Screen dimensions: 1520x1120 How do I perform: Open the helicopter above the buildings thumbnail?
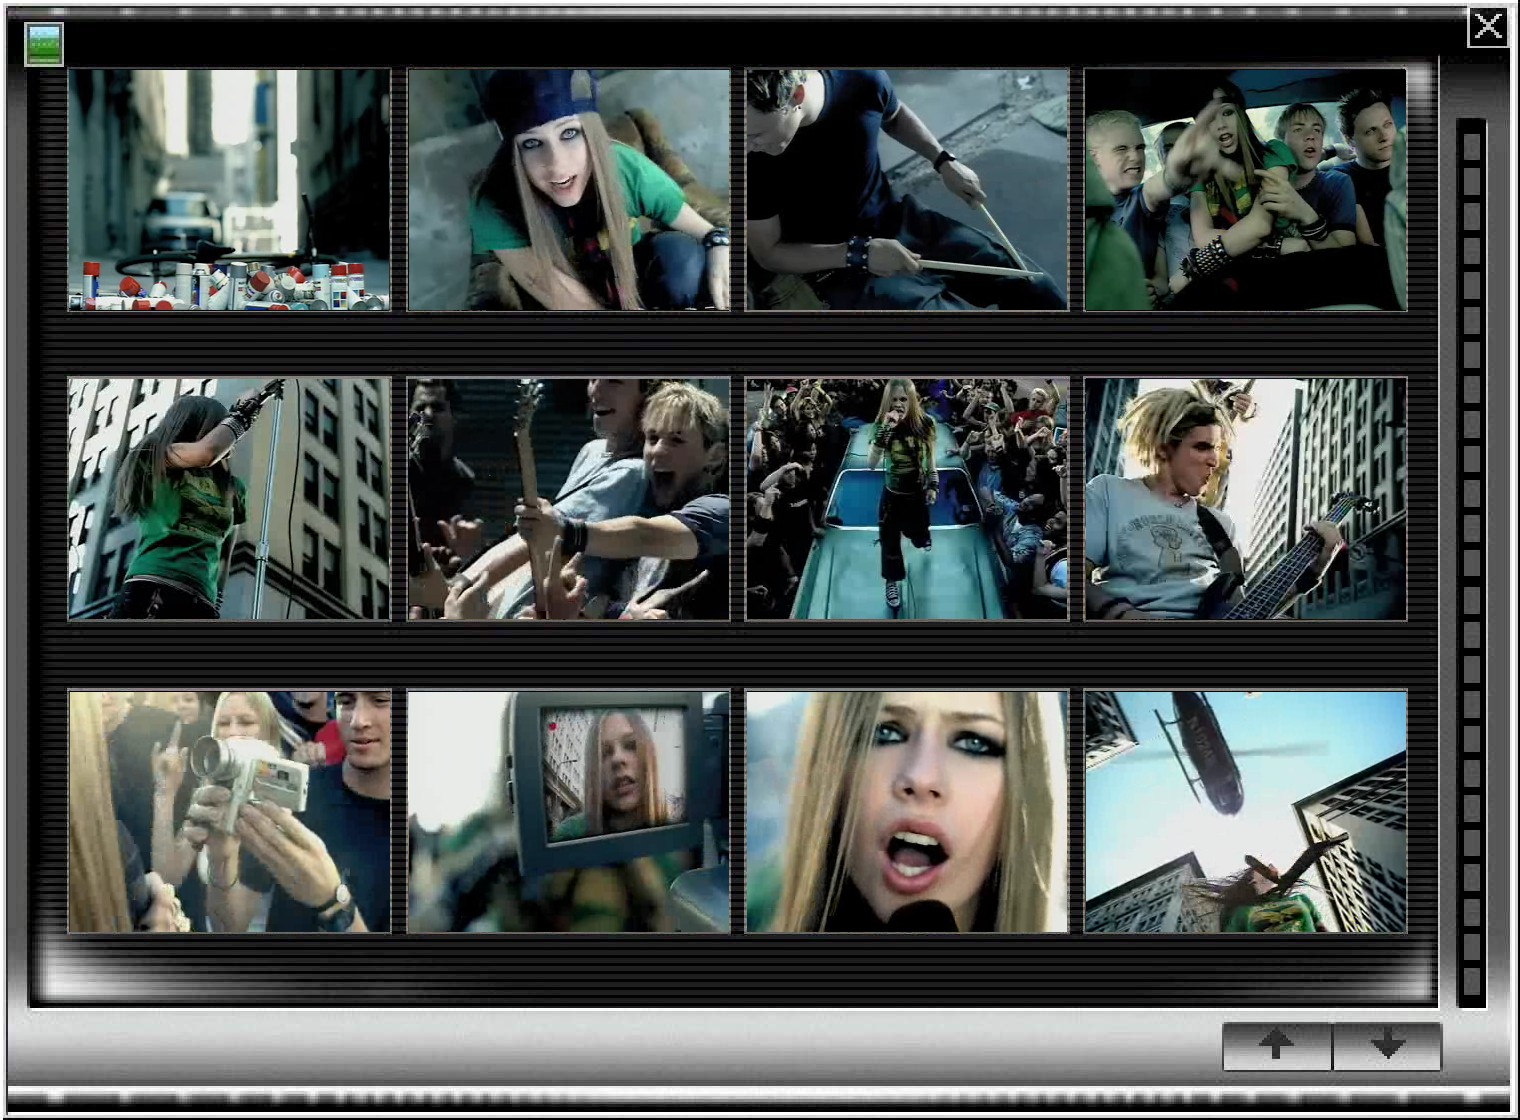point(1246,811)
